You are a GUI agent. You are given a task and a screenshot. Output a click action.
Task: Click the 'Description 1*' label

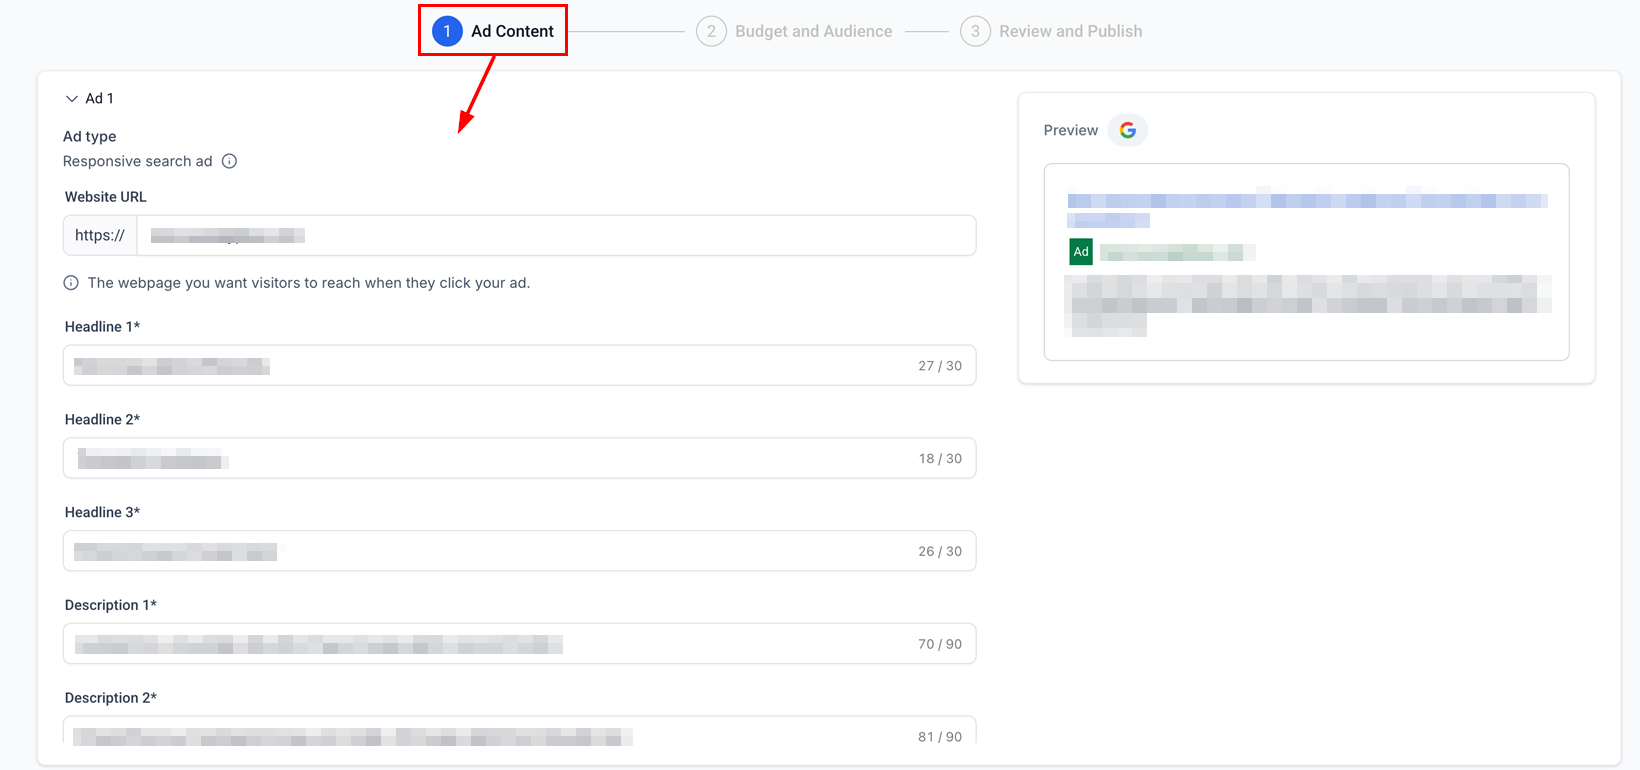tap(111, 605)
